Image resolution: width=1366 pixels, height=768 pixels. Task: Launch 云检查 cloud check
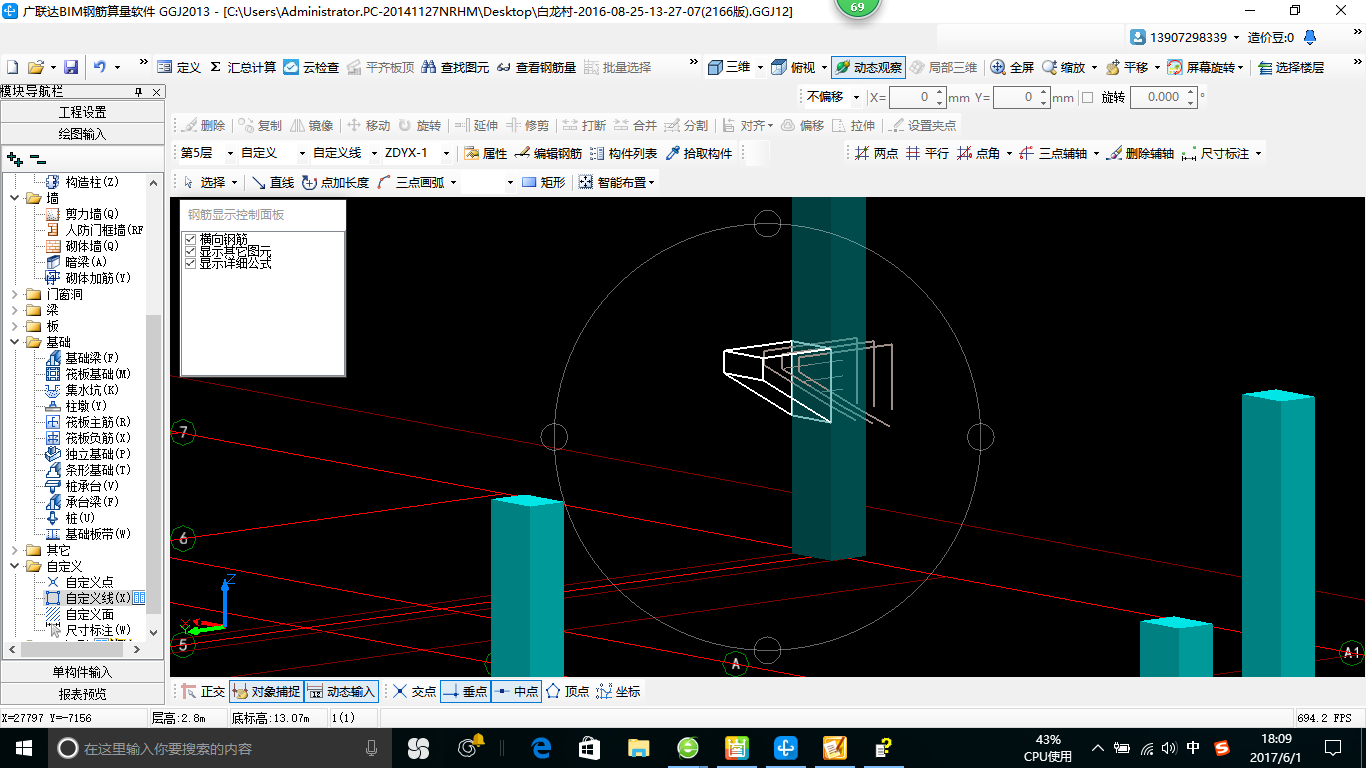(311, 67)
